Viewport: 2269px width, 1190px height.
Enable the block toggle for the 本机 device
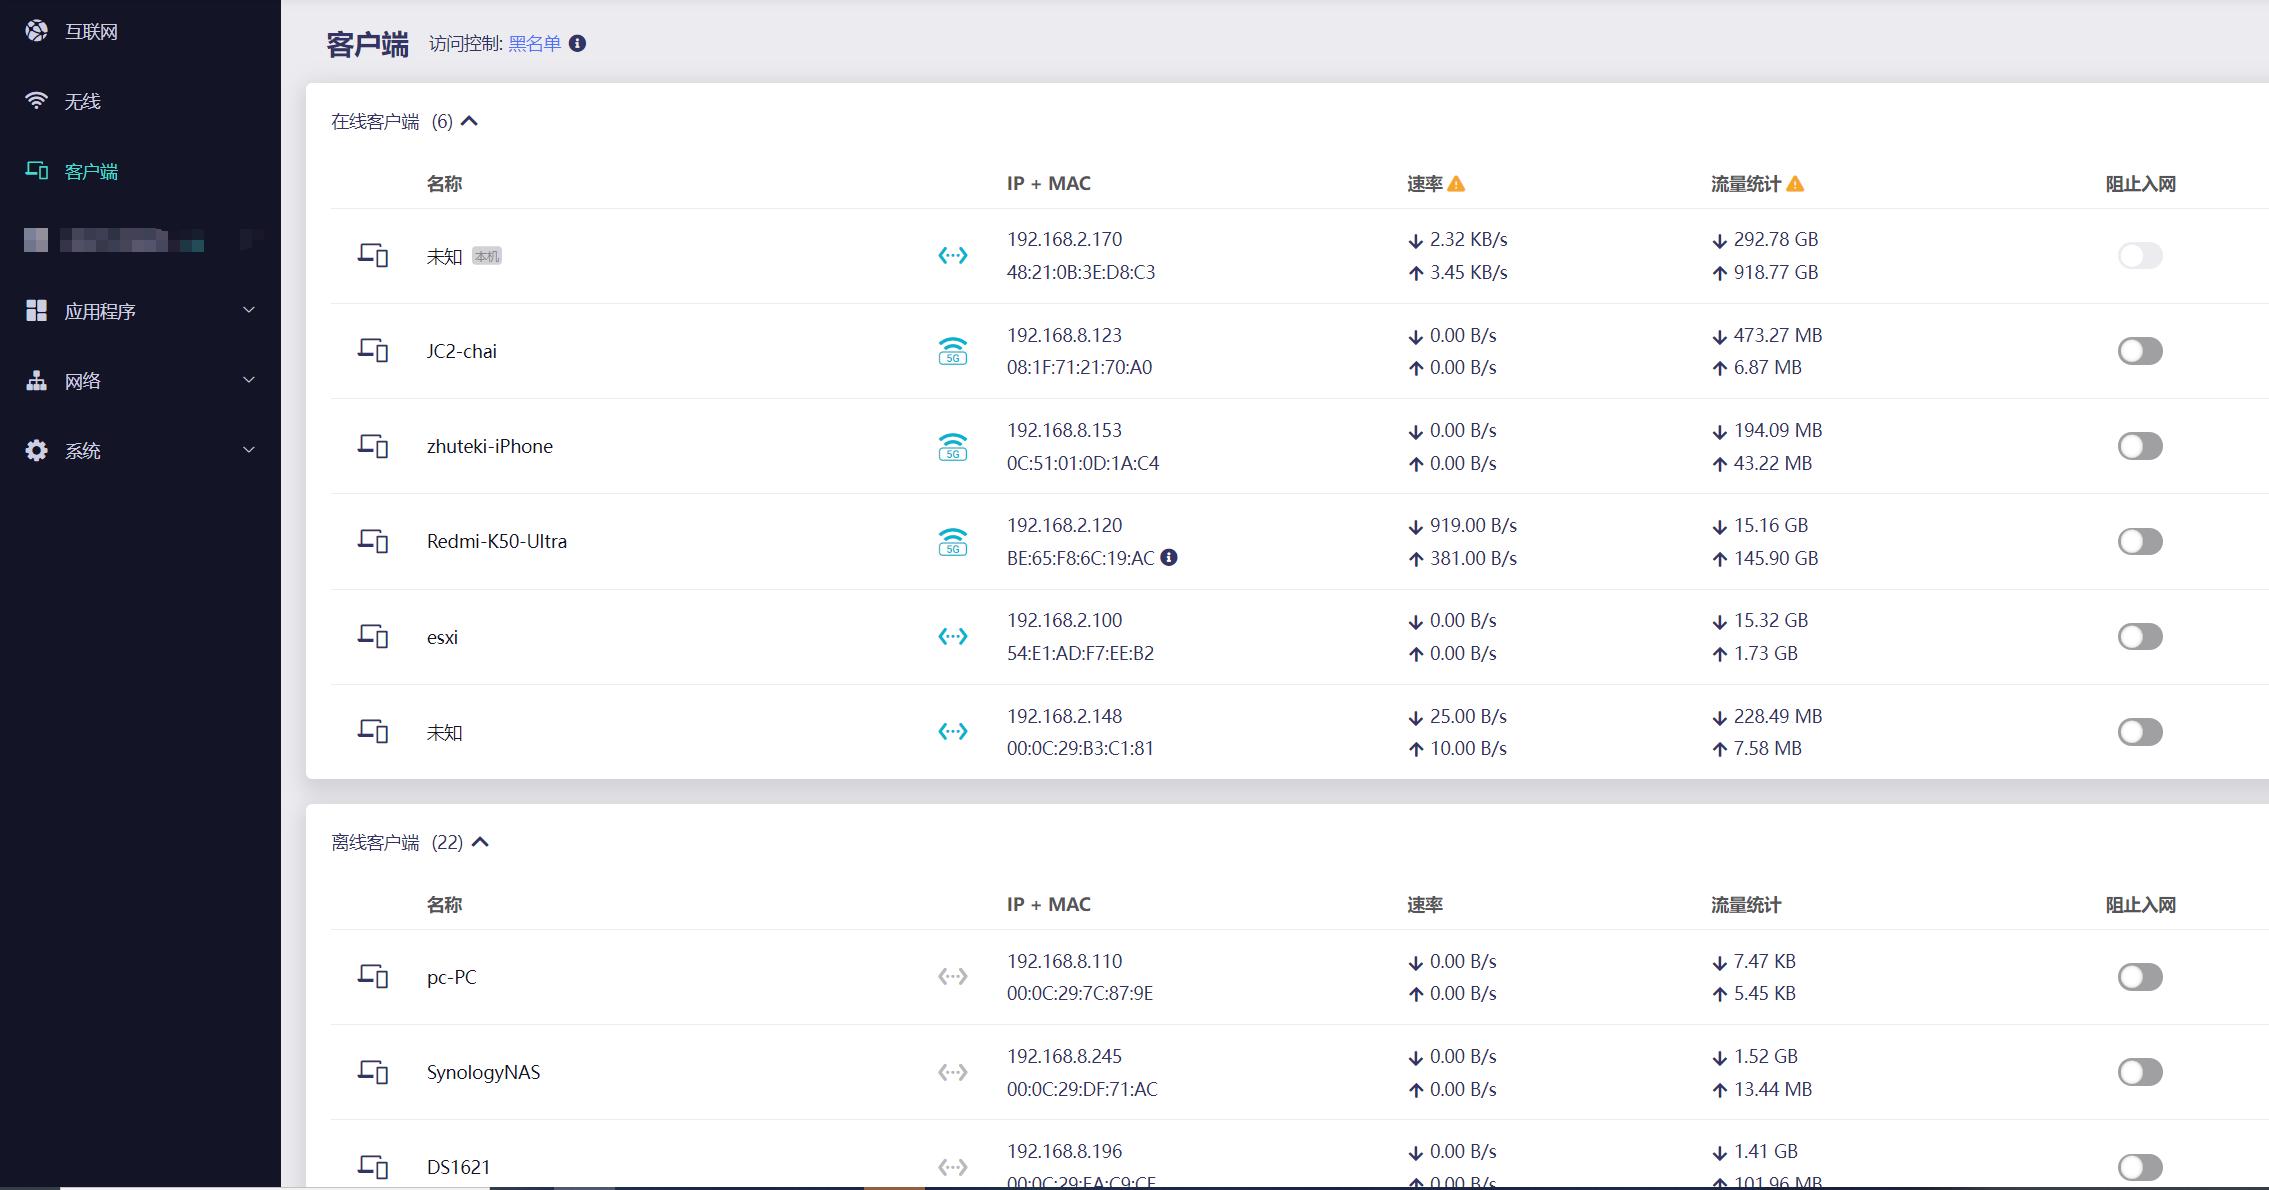coord(2139,255)
